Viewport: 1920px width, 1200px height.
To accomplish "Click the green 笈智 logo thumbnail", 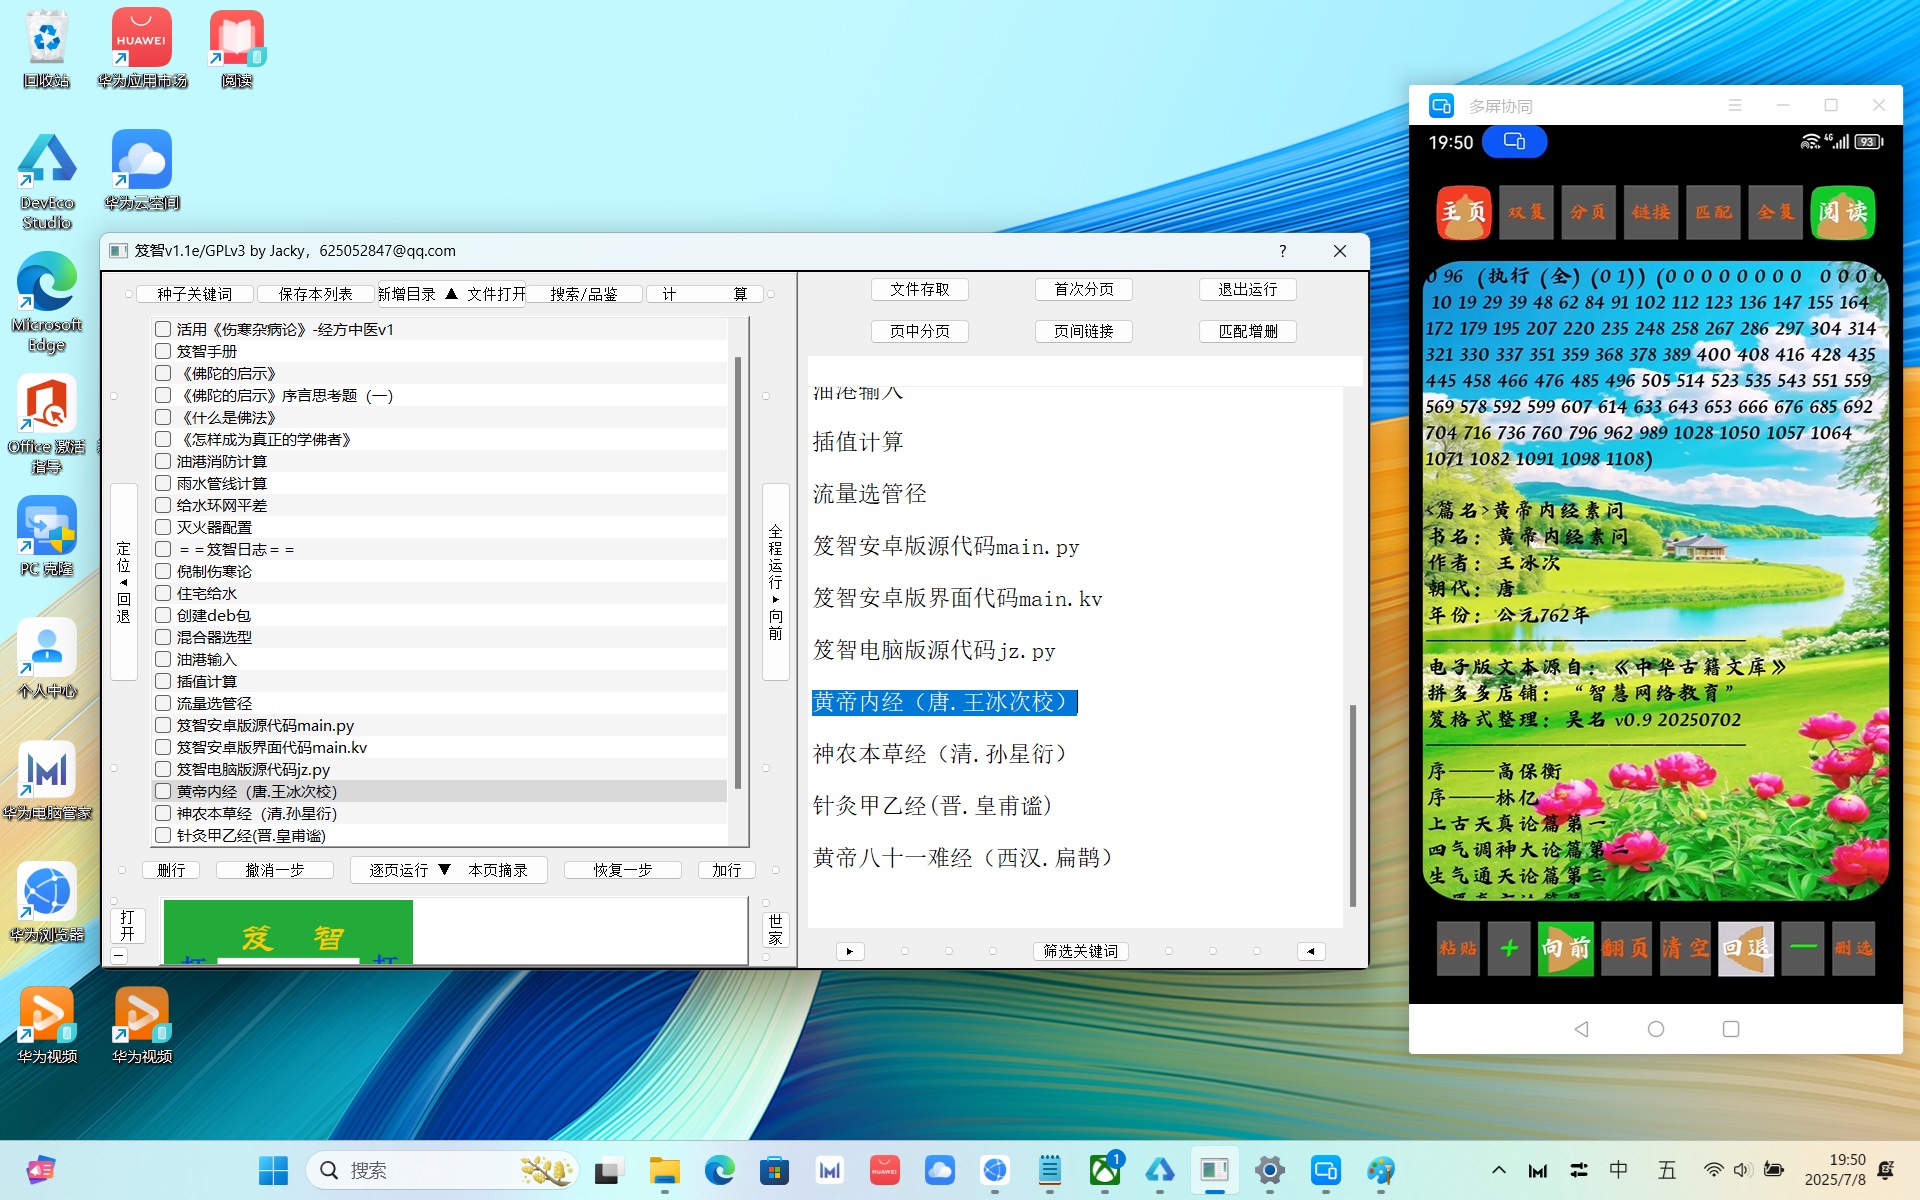I will tap(288, 932).
